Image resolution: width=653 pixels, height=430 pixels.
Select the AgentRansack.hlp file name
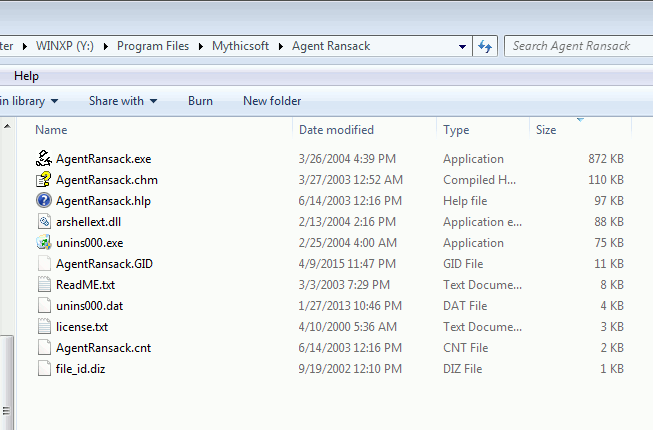(103, 201)
